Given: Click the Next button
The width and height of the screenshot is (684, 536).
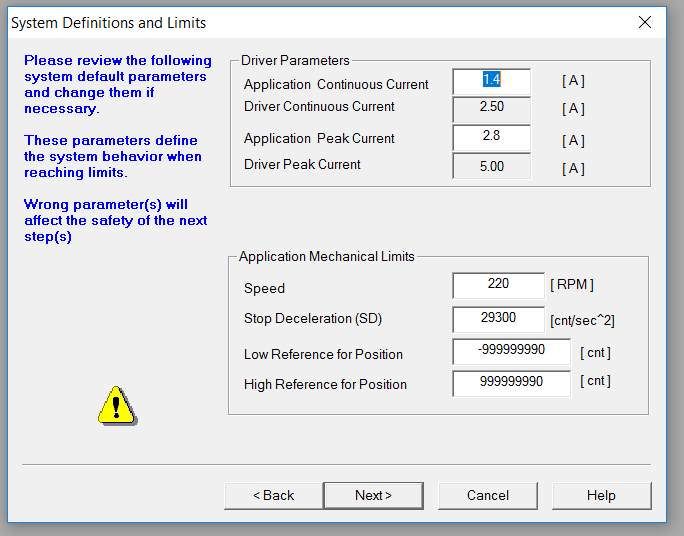Looking at the screenshot, I should [373, 495].
